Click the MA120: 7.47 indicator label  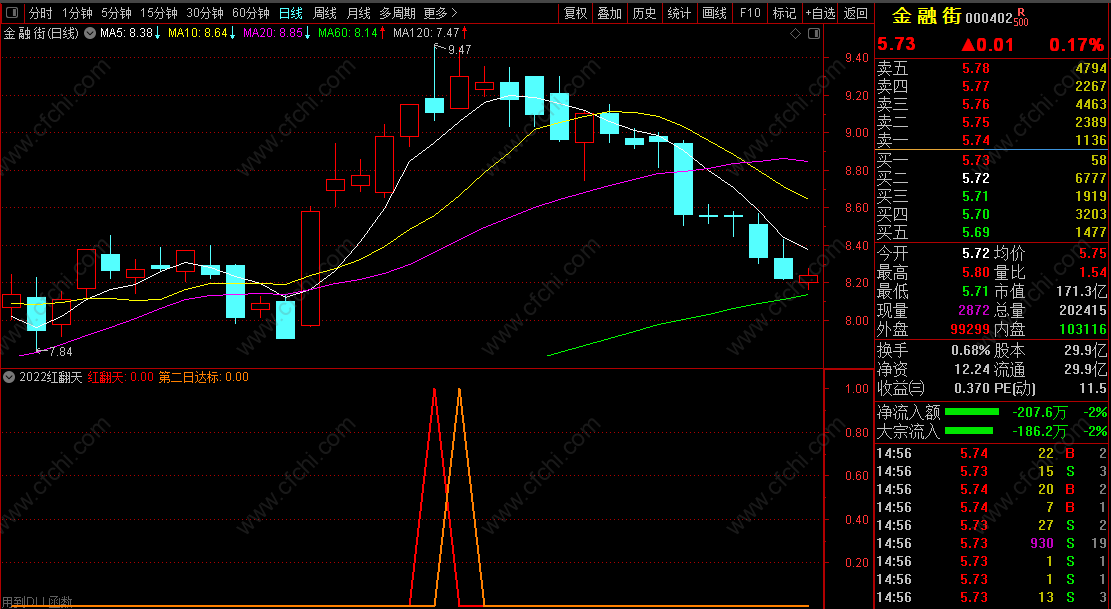click(x=430, y=33)
